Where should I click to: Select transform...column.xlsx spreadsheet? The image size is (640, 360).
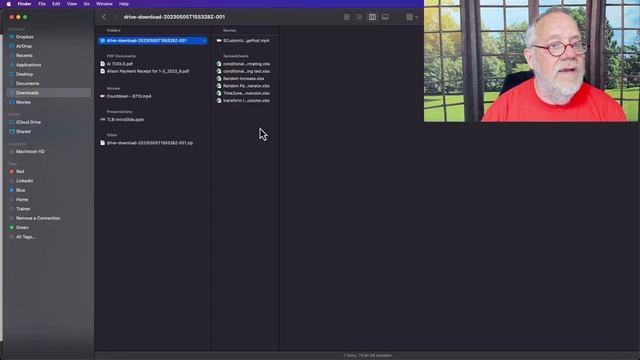[x=247, y=101]
